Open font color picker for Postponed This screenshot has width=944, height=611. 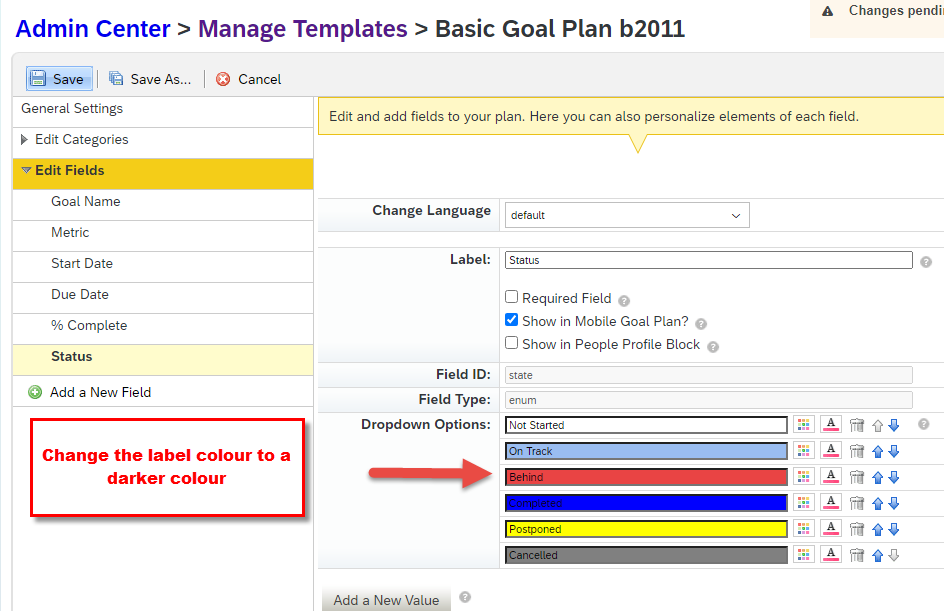coord(831,529)
